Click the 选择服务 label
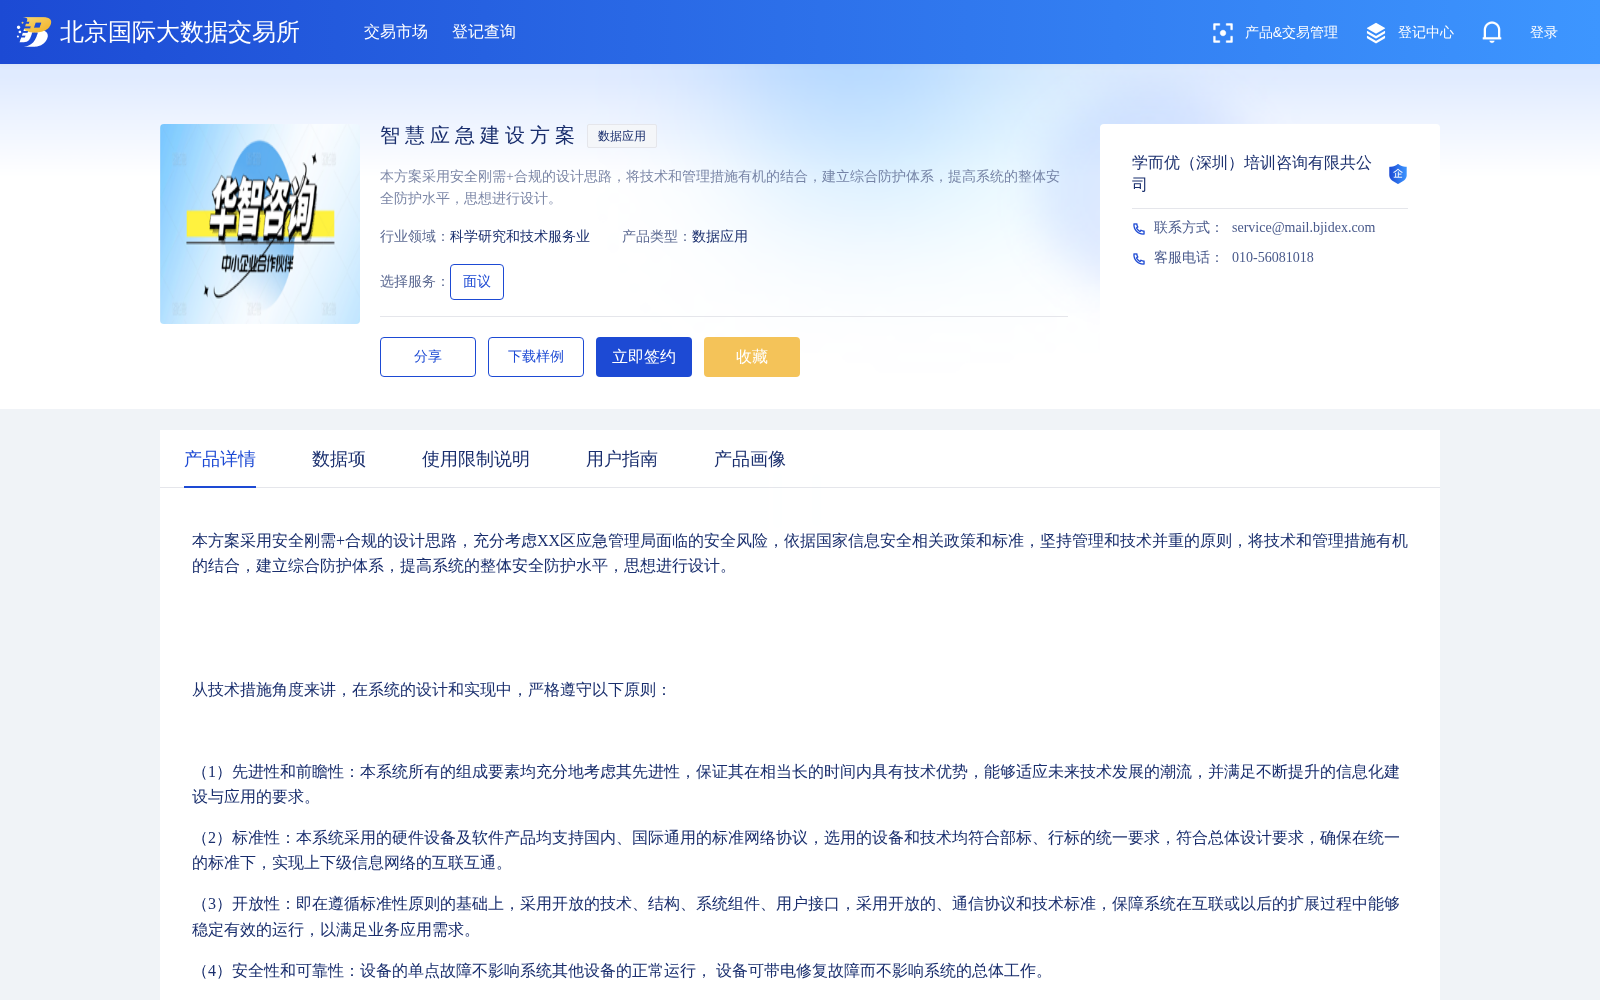This screenshot has width=1600, height=1000. (x=415, y=282)
